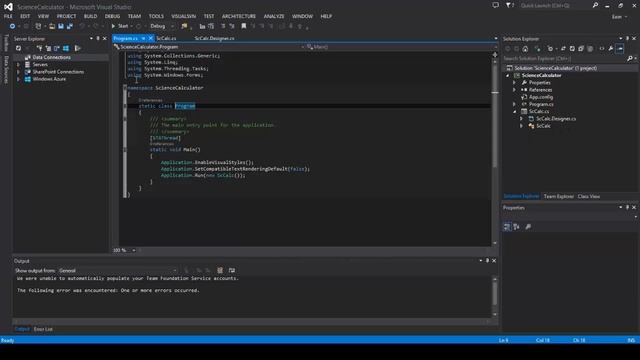Switch to the Error List tab
The image size is (640, 360).
pyautogui.click(x=43, y=329)
